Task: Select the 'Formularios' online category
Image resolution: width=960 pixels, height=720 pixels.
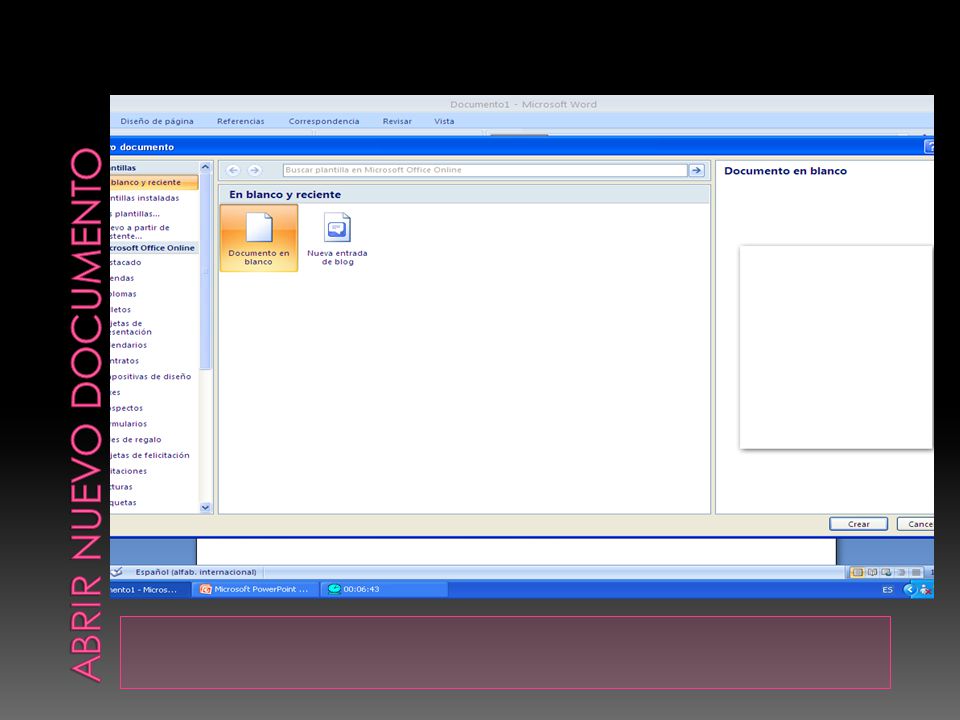Action: [129, 424]
